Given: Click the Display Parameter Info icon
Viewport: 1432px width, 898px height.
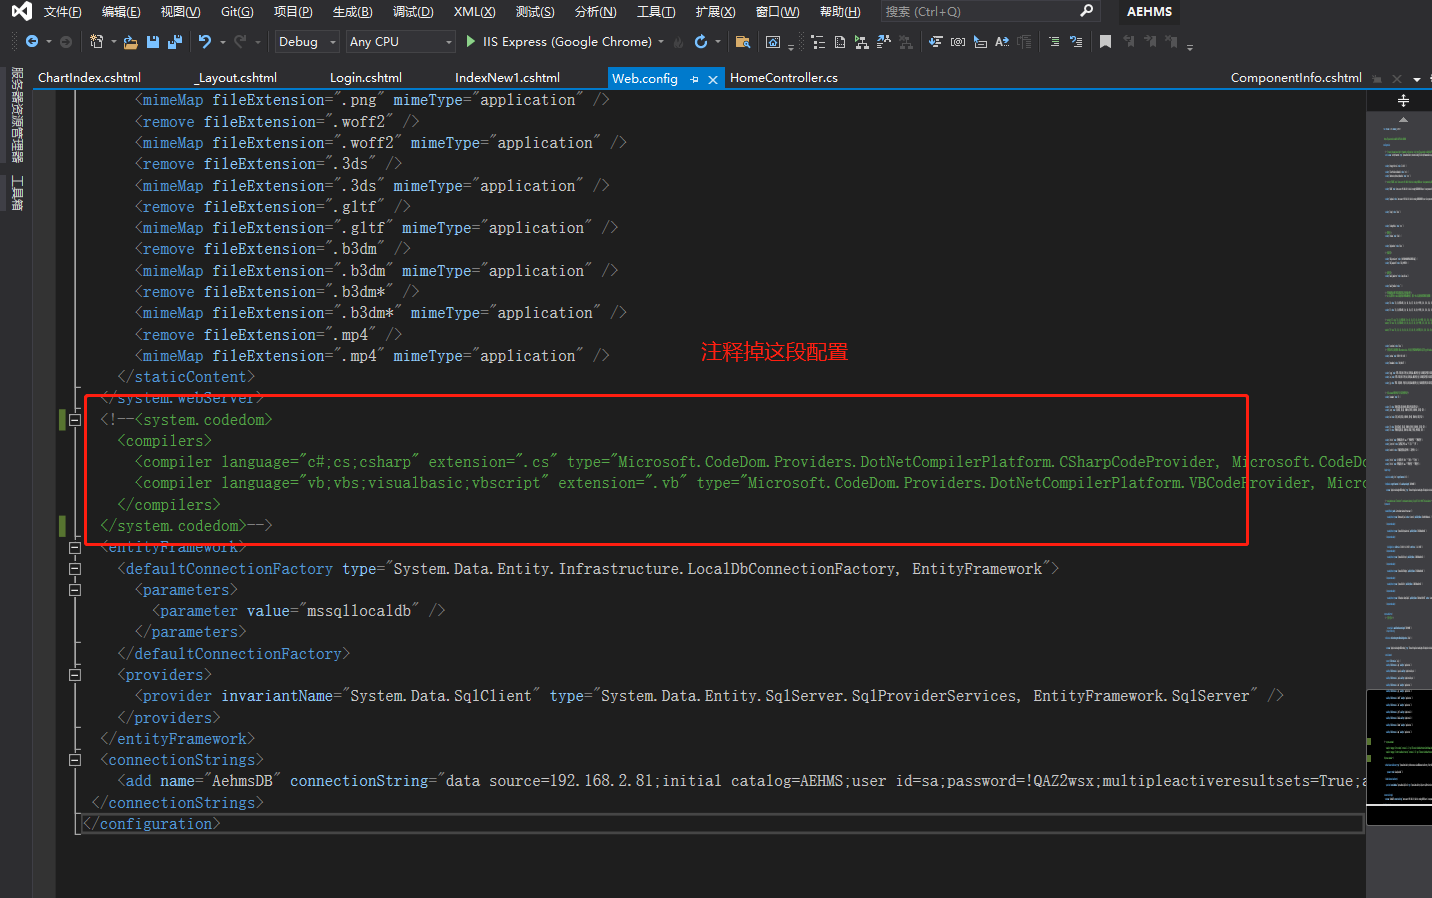Looking at the screenshot, I should point(958,42).
